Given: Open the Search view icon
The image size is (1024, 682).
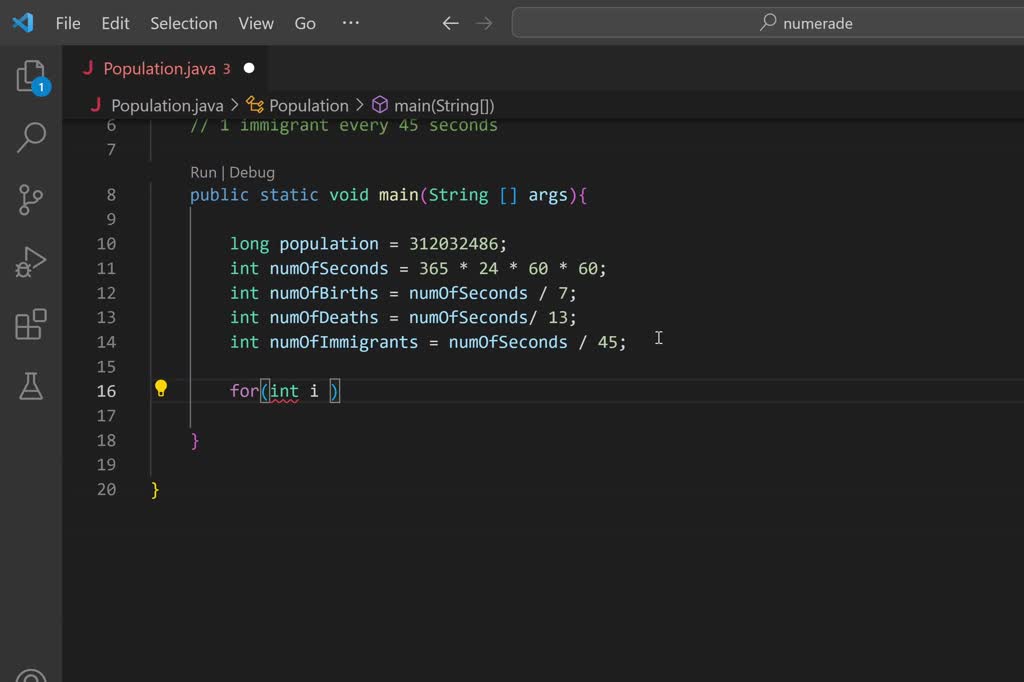Looking at the screenshot, I should (31, 138).
